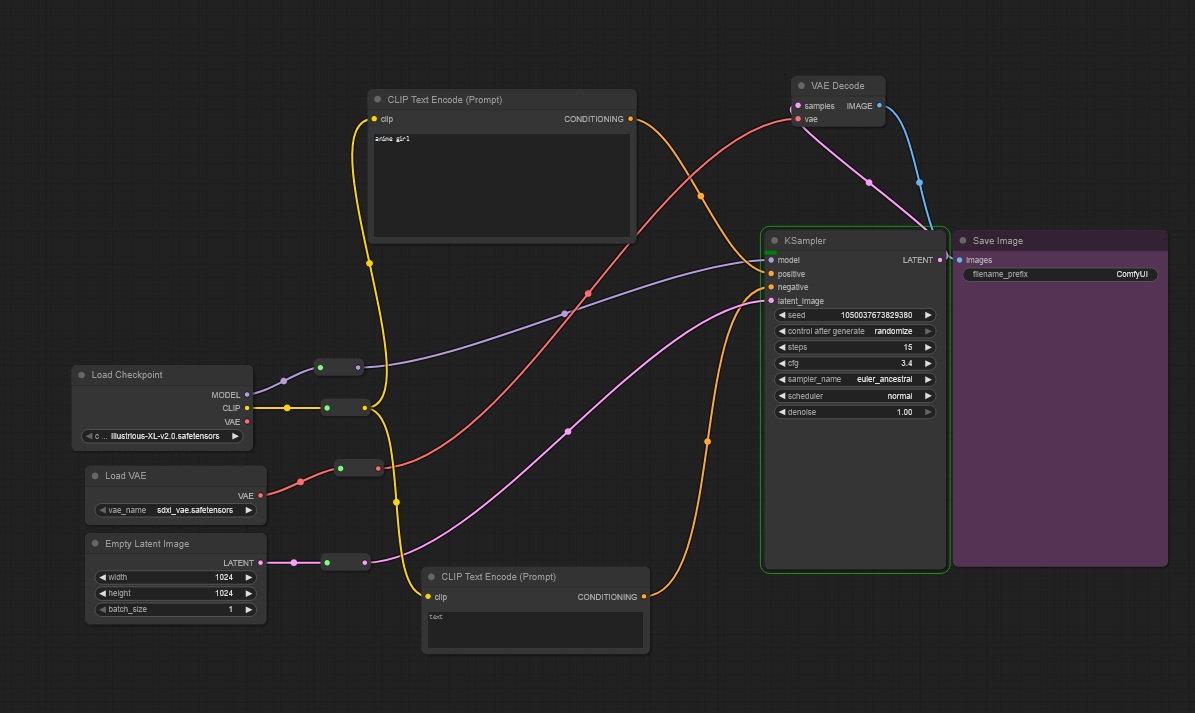1195x713 pixels.
Task: Select next checkpoint with the right arrow
Action: click(x=235, y=436)
